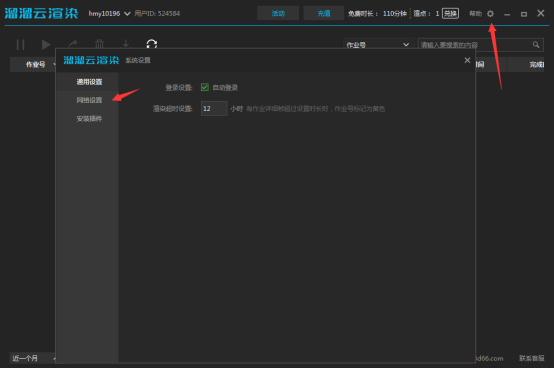554x369 pixels.
Task: Open the 近一个月 time range dropdown
Action: (33, 358)
